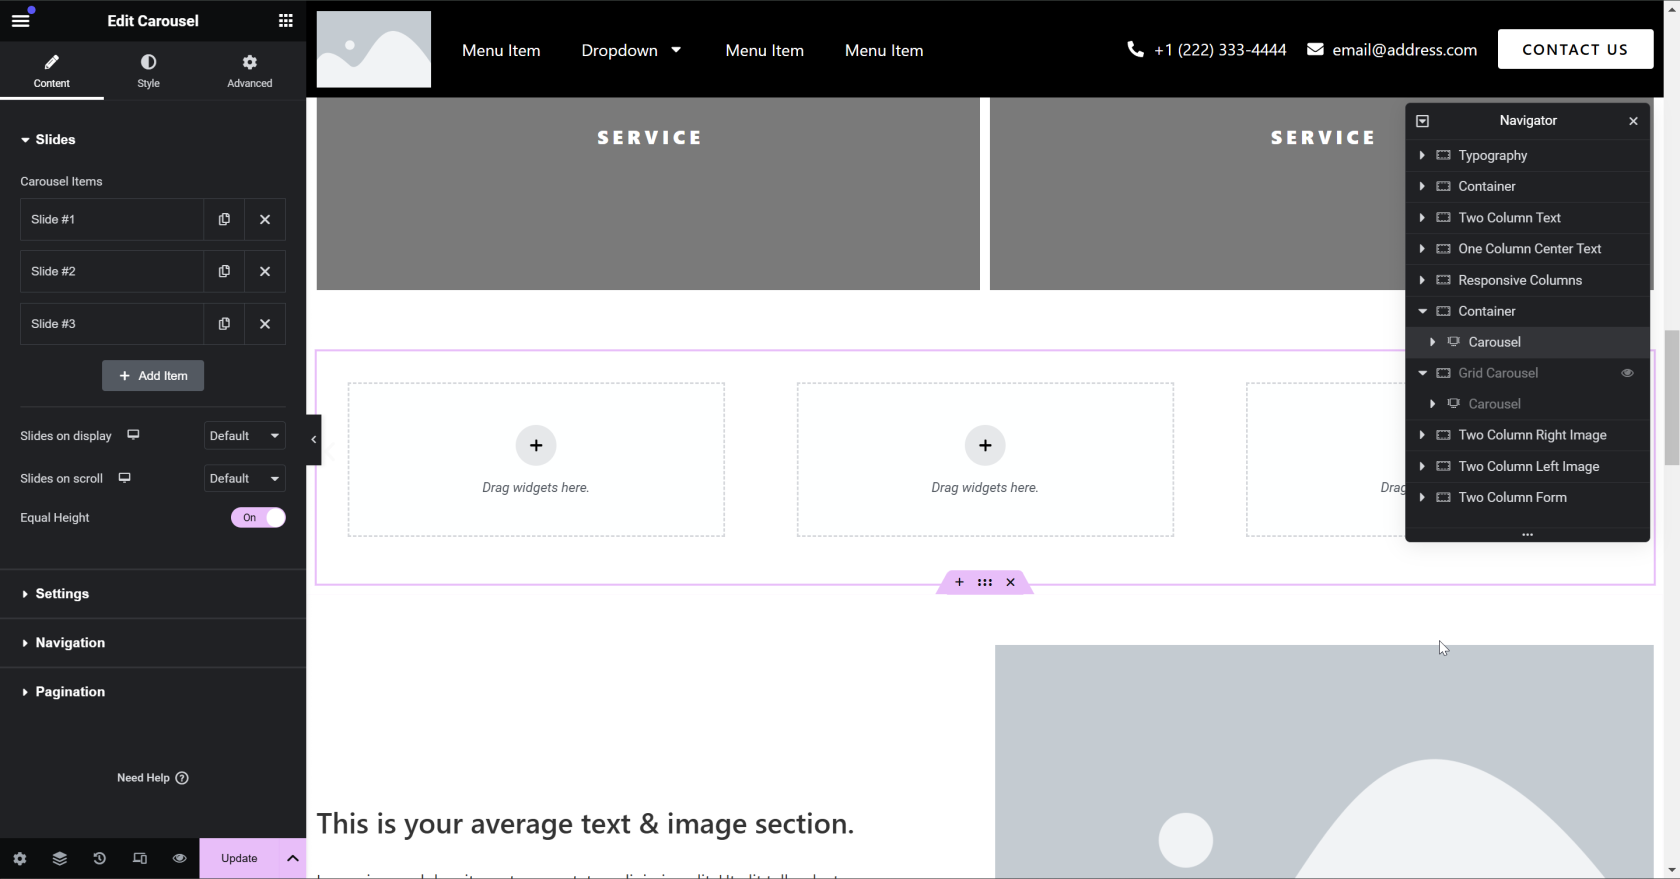Viewport: 1680px width, 879px height.
Task: Toggle visibility of Grid Carousel element
Action: coord(1627,373)
